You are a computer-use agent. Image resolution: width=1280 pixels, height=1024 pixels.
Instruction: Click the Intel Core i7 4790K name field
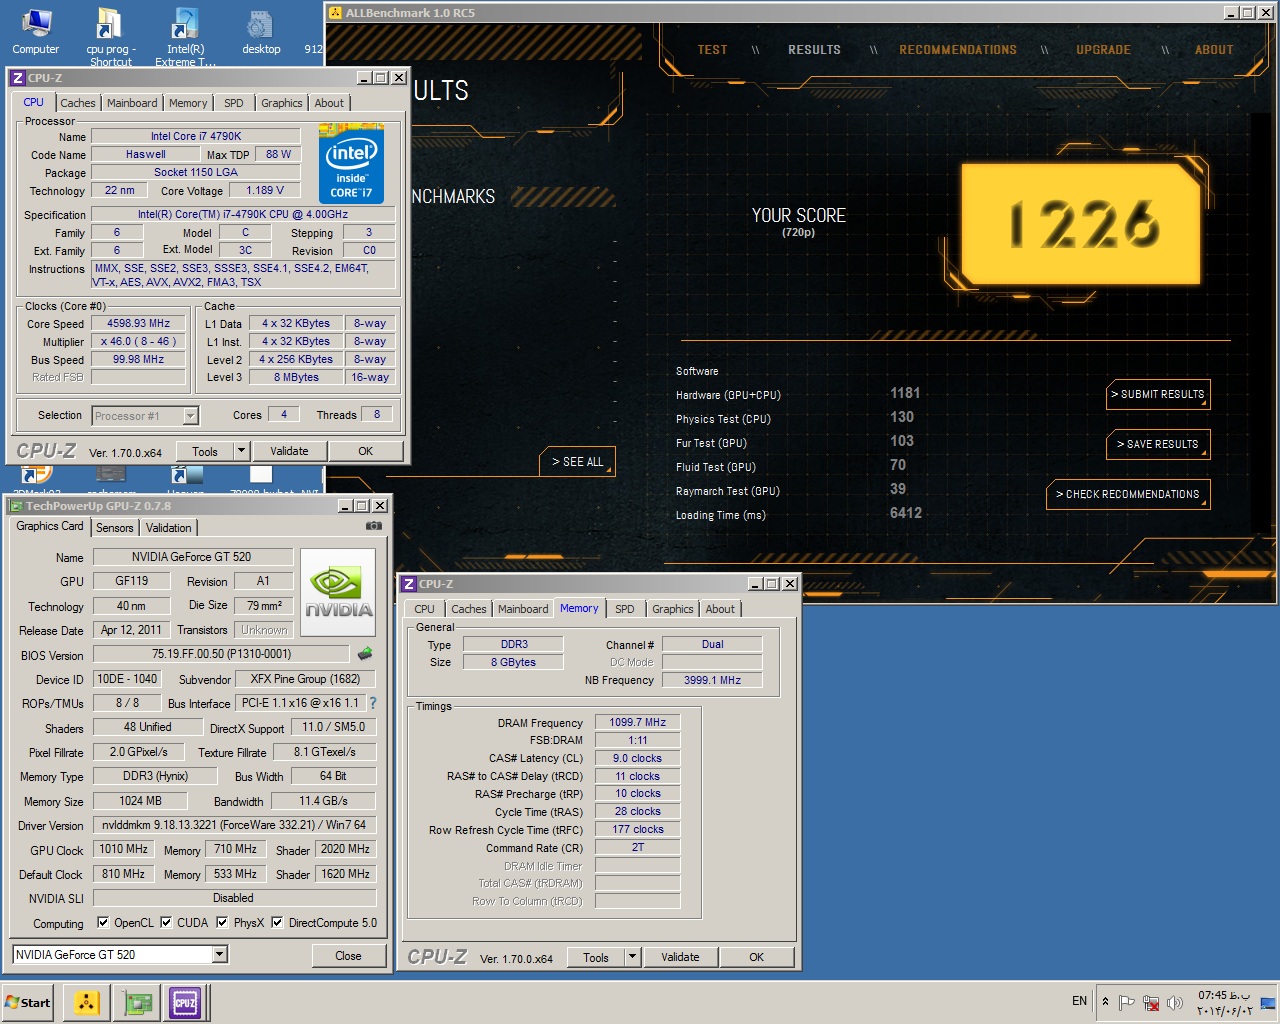196,136
